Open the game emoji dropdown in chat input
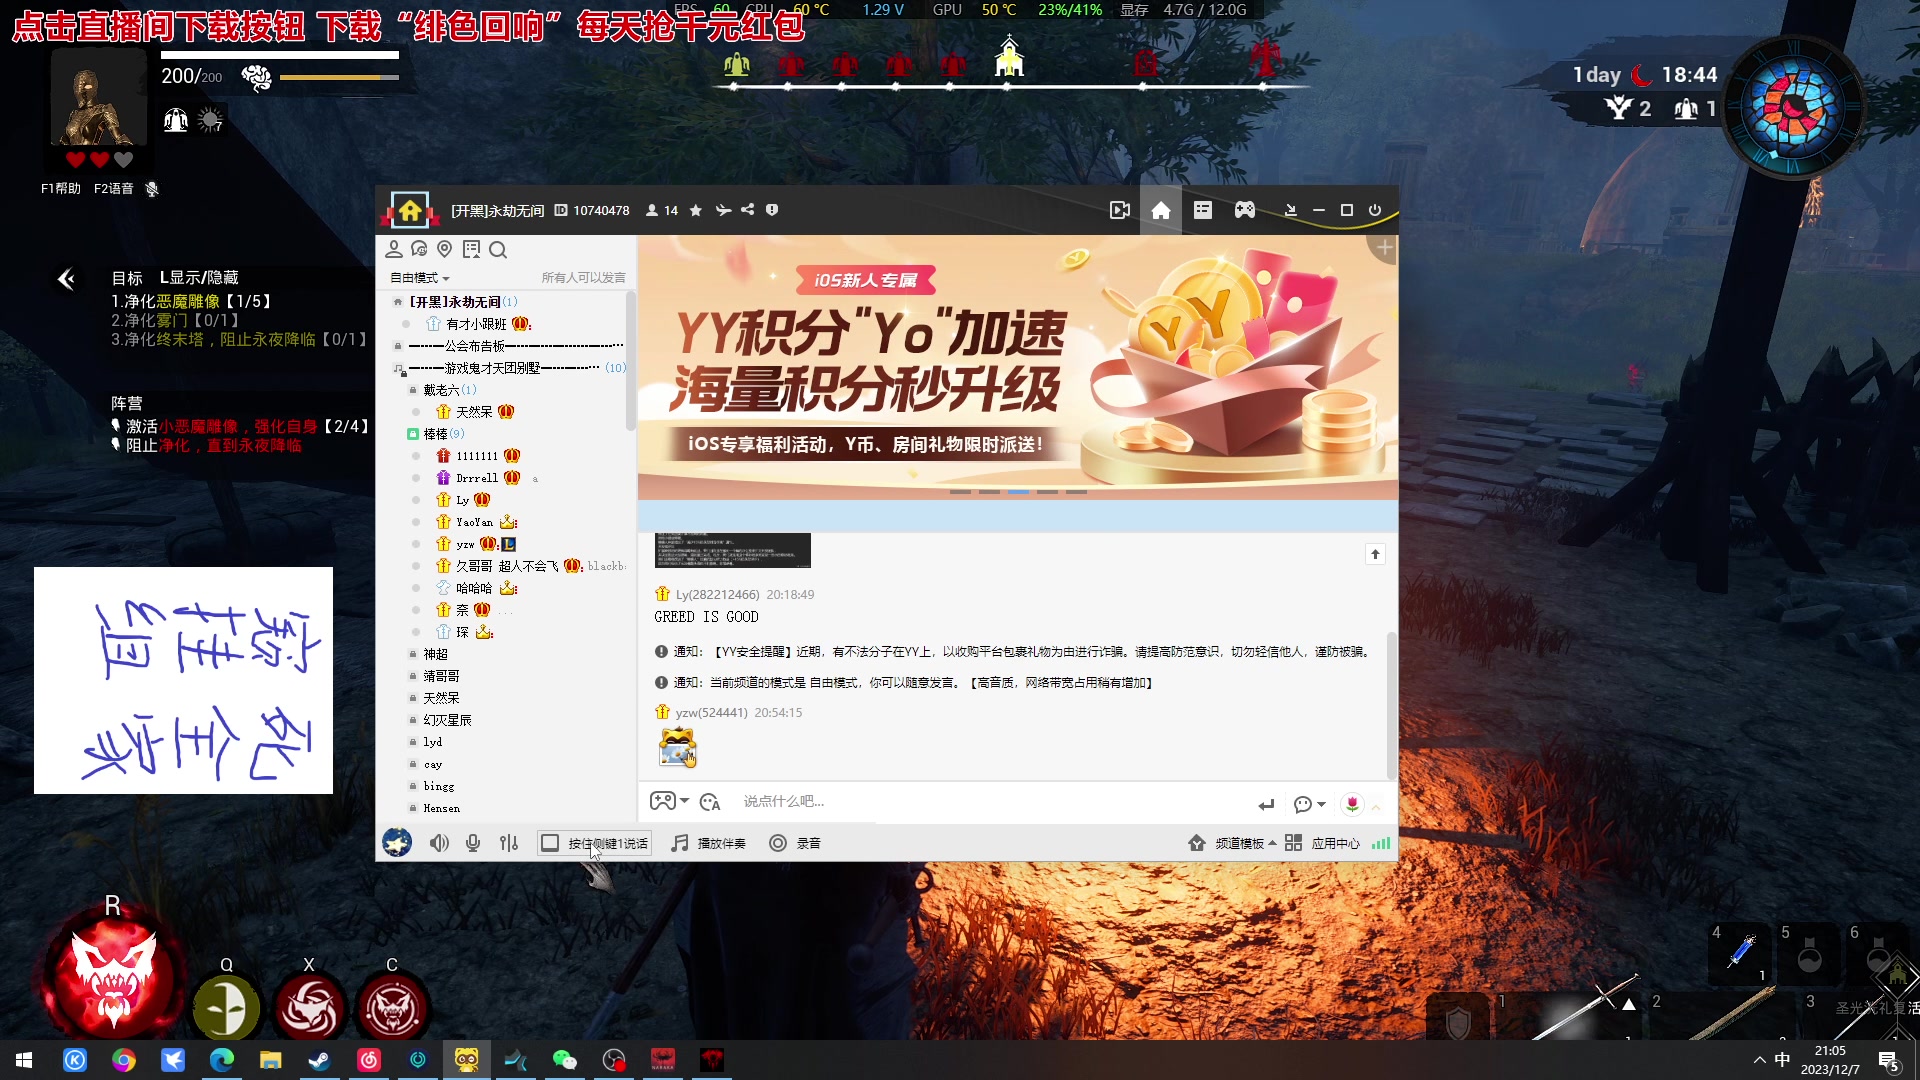This screenshot has width=1920, height=1080. point(669,801)
